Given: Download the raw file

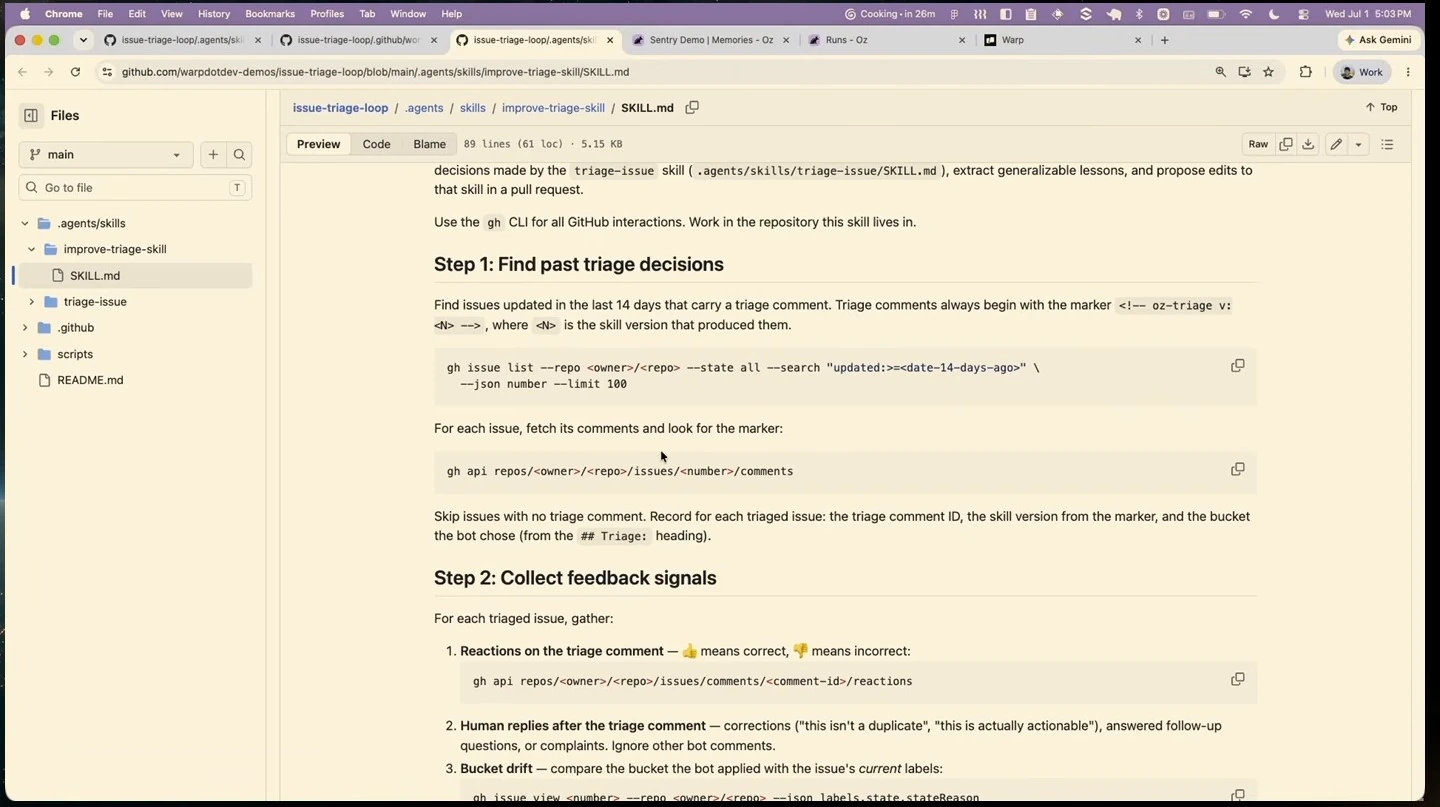Looking at the screenshot, I should tap(1308, 144).
